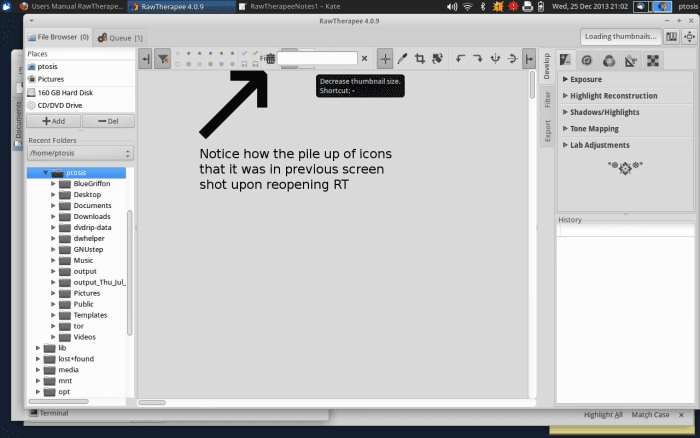Screen dimensions: 700x438
Task: Select the Filter vertical tab
Action: pos(546,100)
